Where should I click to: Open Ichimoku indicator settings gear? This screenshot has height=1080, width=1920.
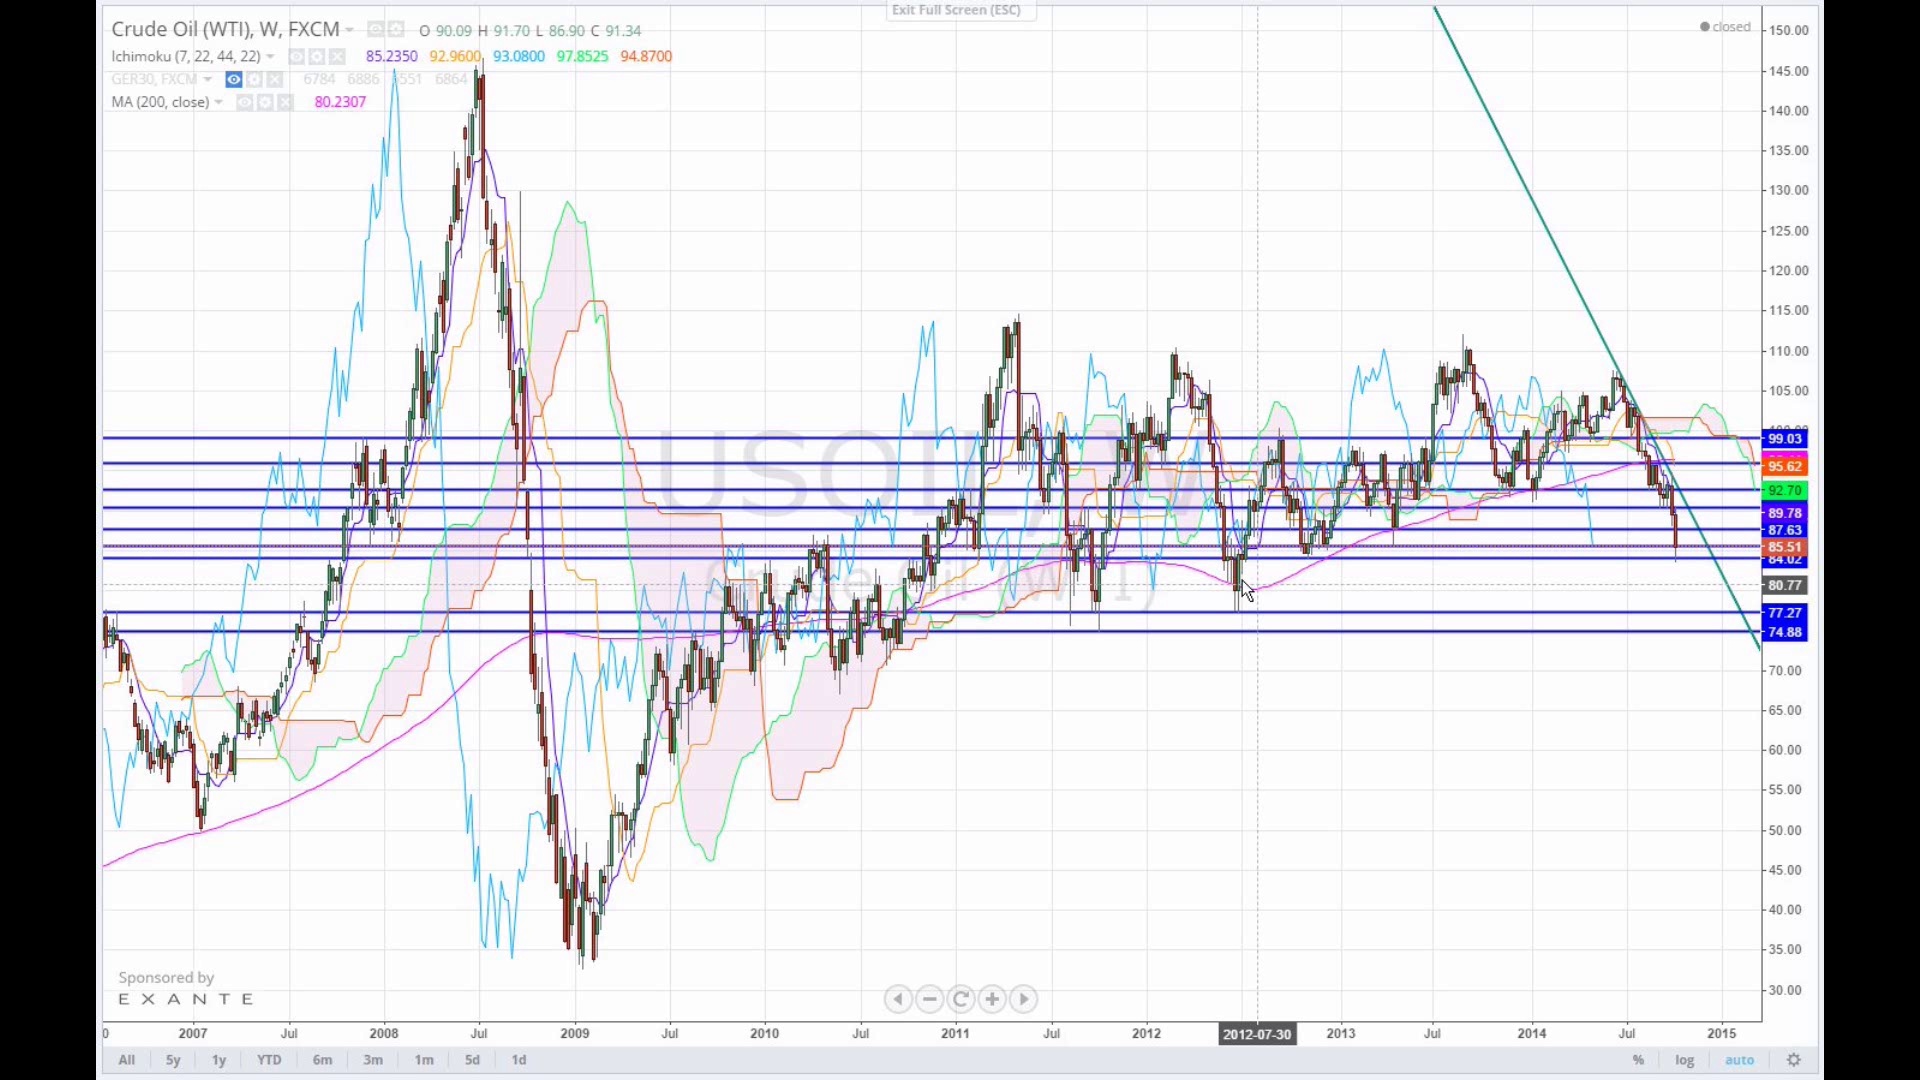pos(317,57)
